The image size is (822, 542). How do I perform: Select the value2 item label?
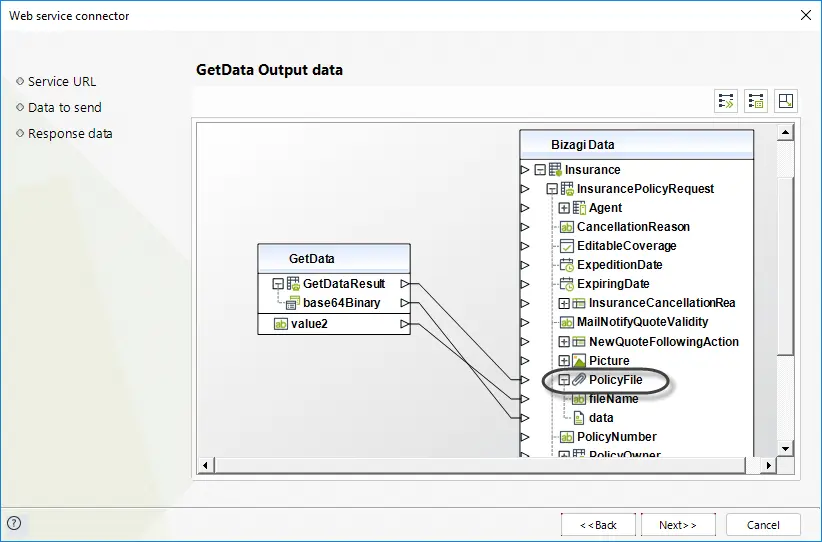309,324
